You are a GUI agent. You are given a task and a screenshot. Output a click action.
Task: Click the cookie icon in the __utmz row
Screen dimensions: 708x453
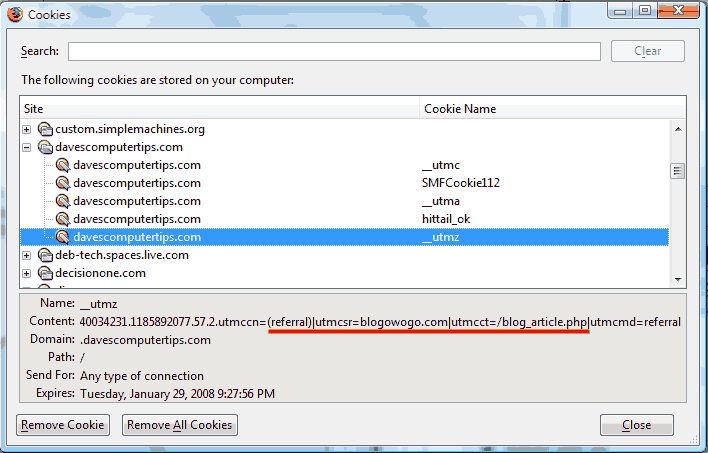63,237
